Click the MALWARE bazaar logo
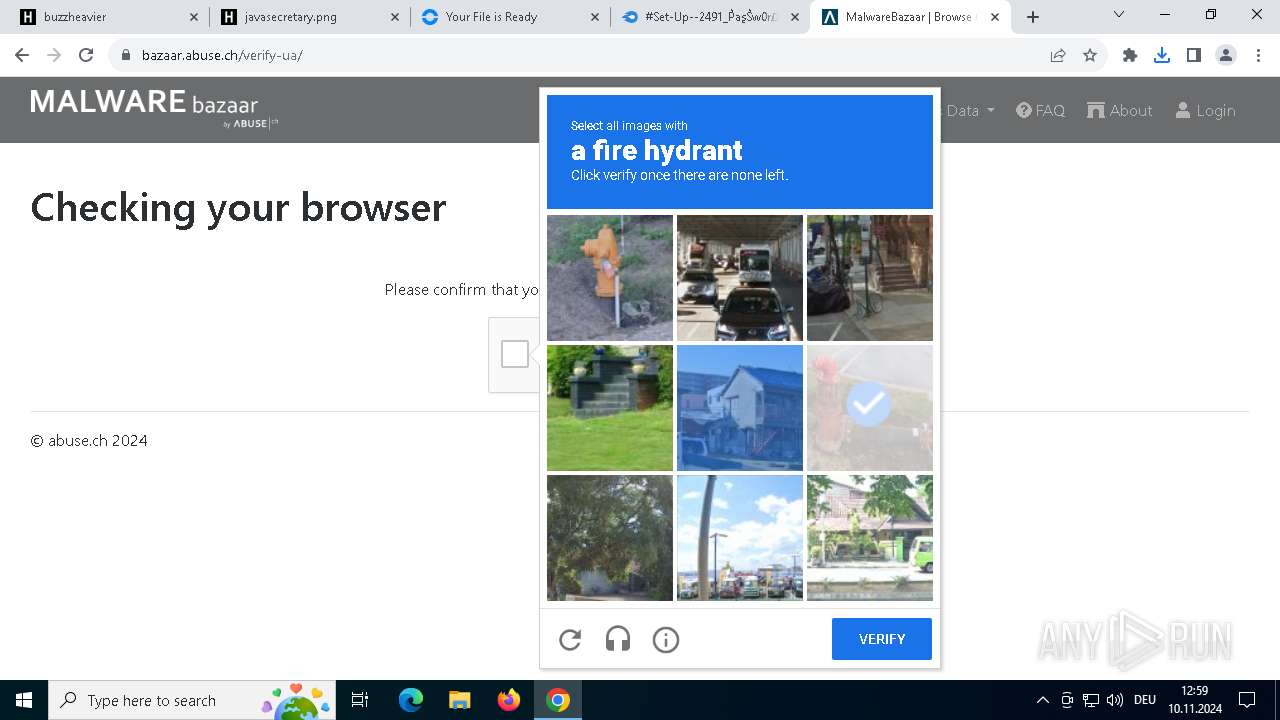This screenshot has width=1280, height=720. coord(154,108)
